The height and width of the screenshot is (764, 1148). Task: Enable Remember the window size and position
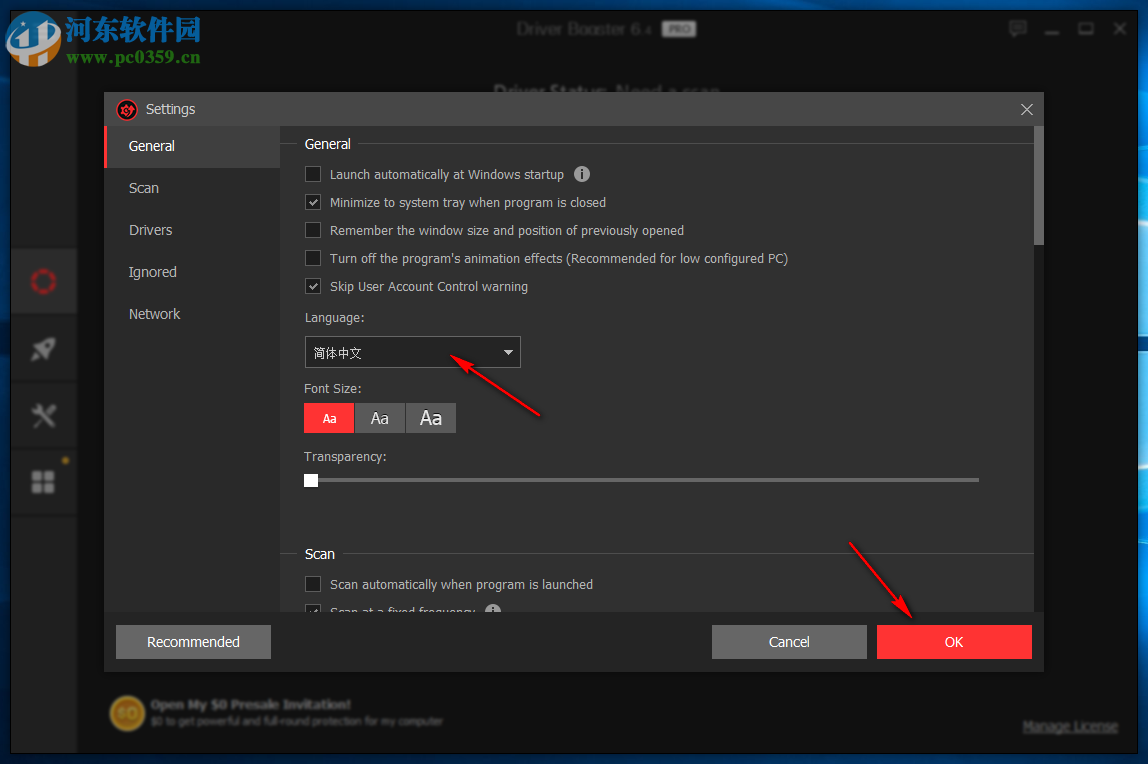click(313, 230)
